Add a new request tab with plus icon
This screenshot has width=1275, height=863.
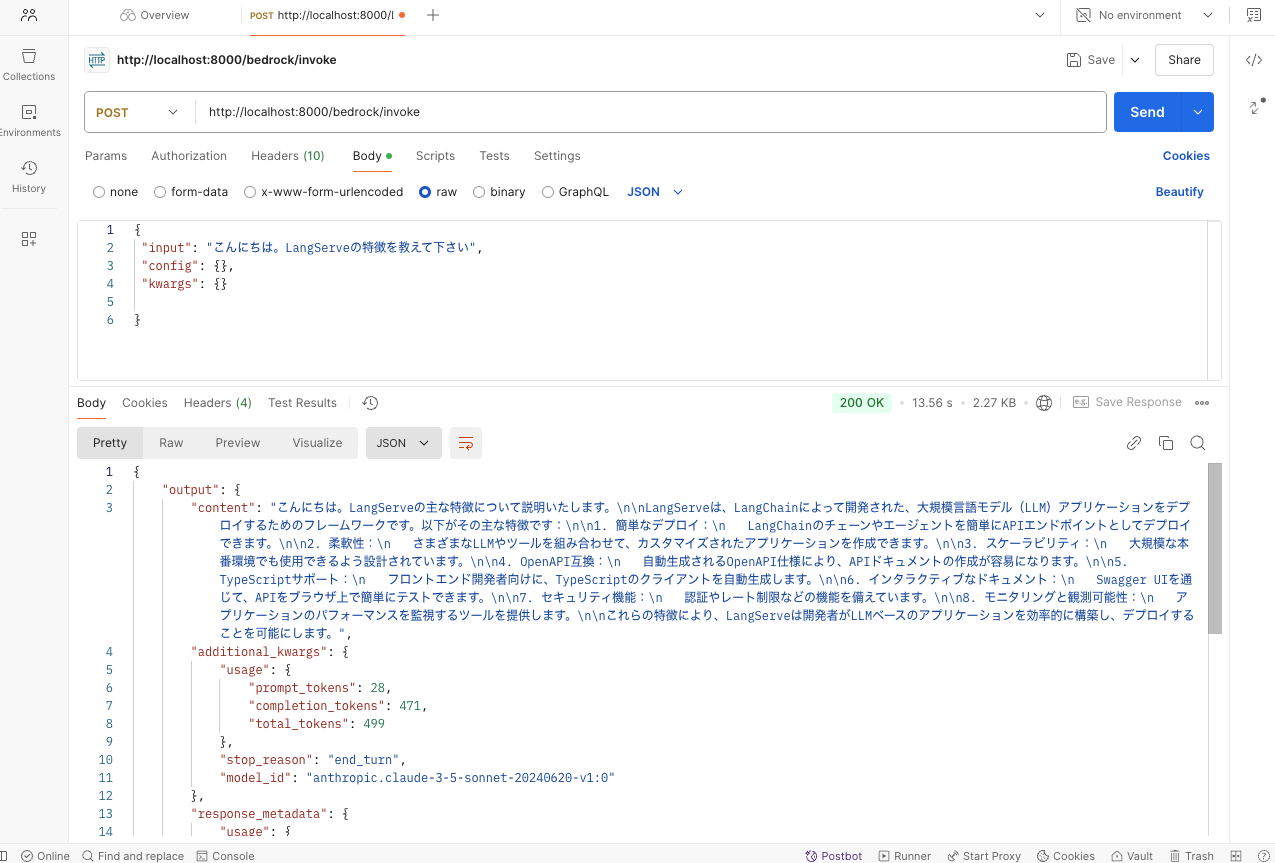(433, 15)
